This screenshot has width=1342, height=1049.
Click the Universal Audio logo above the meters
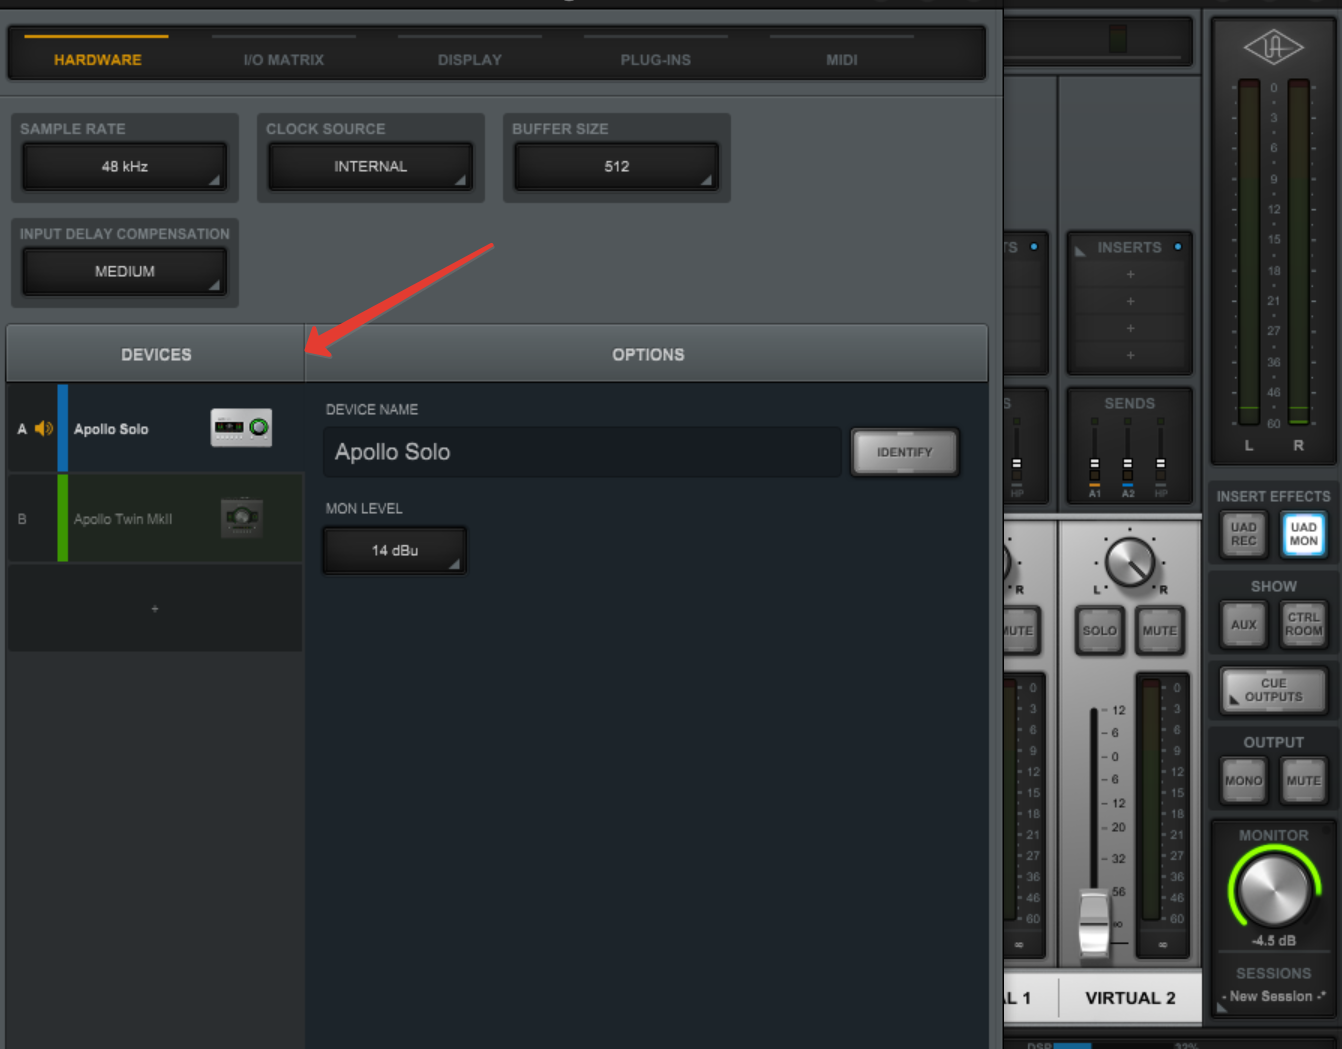click(1273, 47)
